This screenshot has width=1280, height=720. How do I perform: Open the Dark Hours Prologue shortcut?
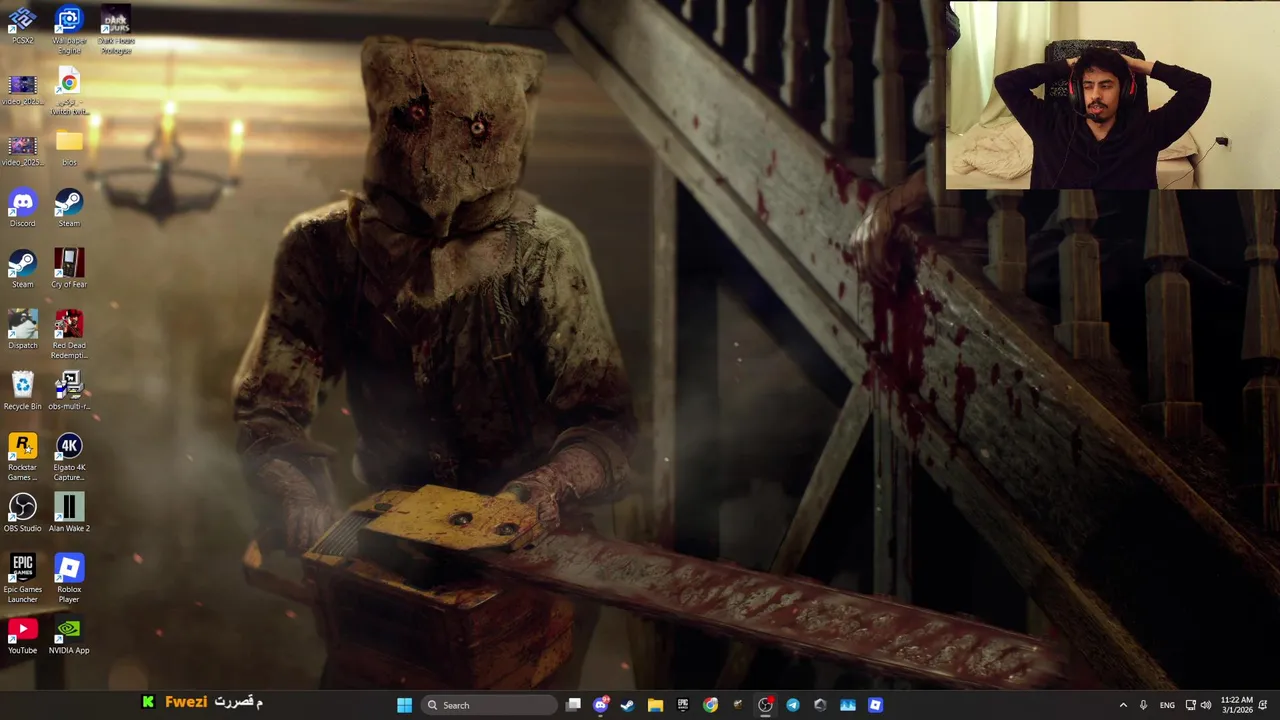(116, 30)
